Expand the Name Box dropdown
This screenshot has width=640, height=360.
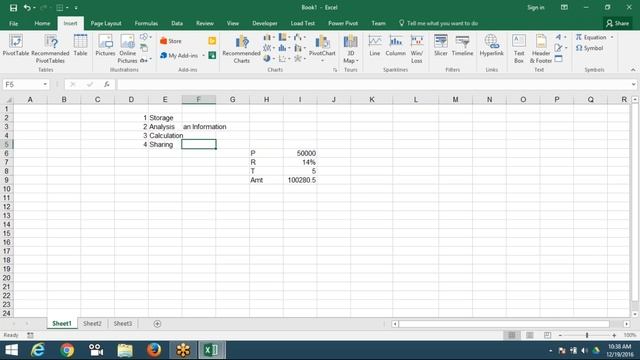(x=45, y=84)
